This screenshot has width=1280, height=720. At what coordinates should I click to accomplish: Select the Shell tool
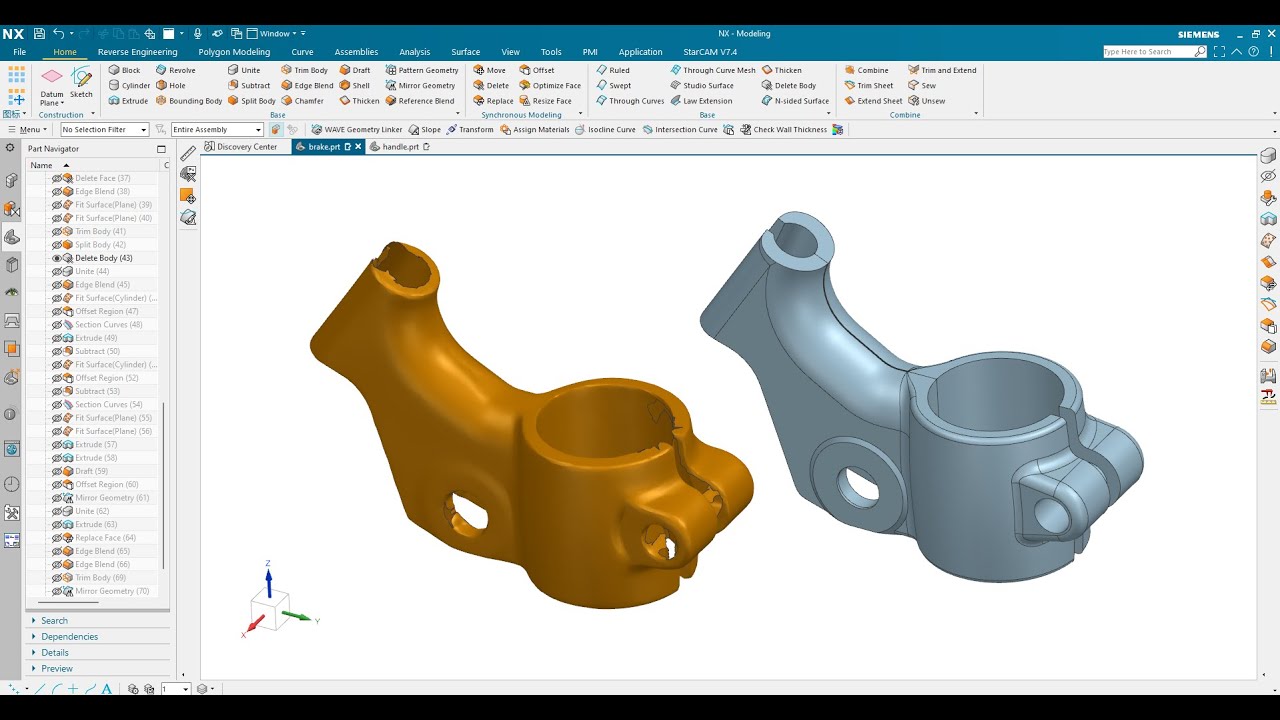click(x=354, y=86)
